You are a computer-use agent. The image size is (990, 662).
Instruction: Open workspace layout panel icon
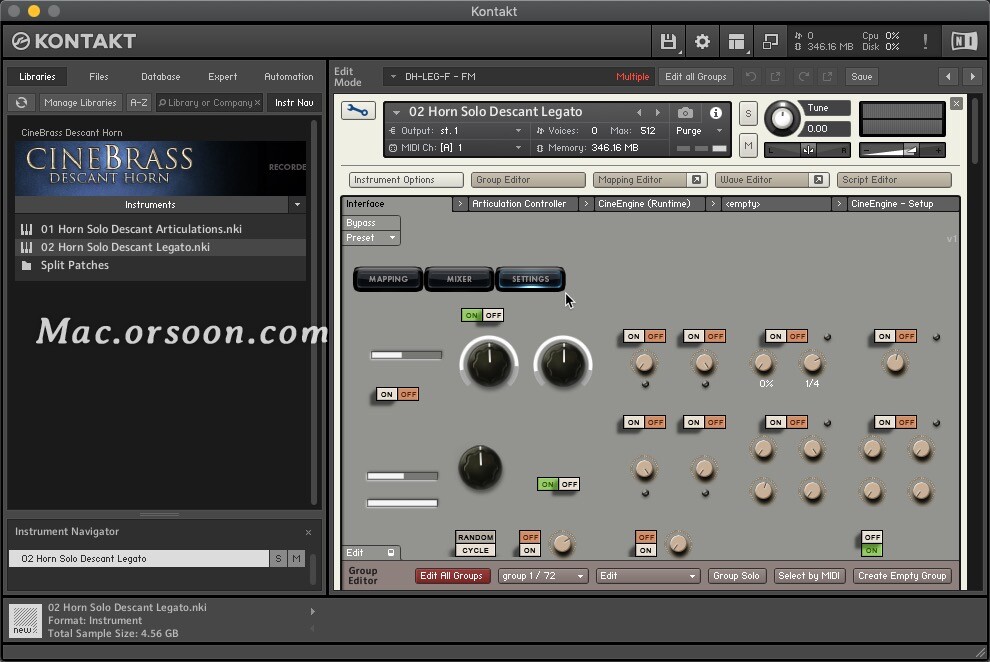coord(736,42)
